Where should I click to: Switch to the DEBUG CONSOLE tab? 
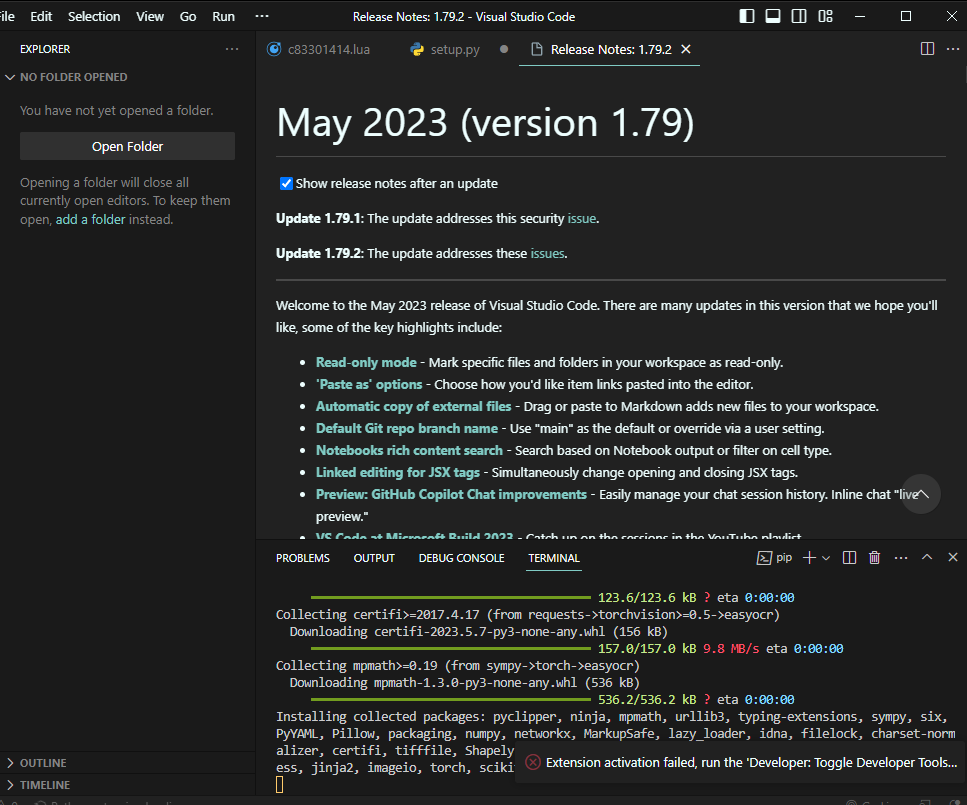point(461,558)
